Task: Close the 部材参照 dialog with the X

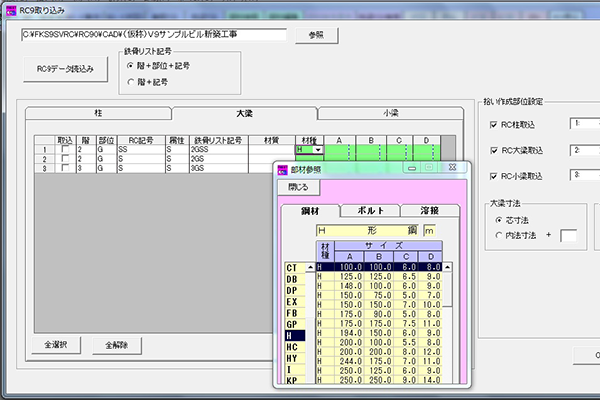Action: [x=452, y=167]
